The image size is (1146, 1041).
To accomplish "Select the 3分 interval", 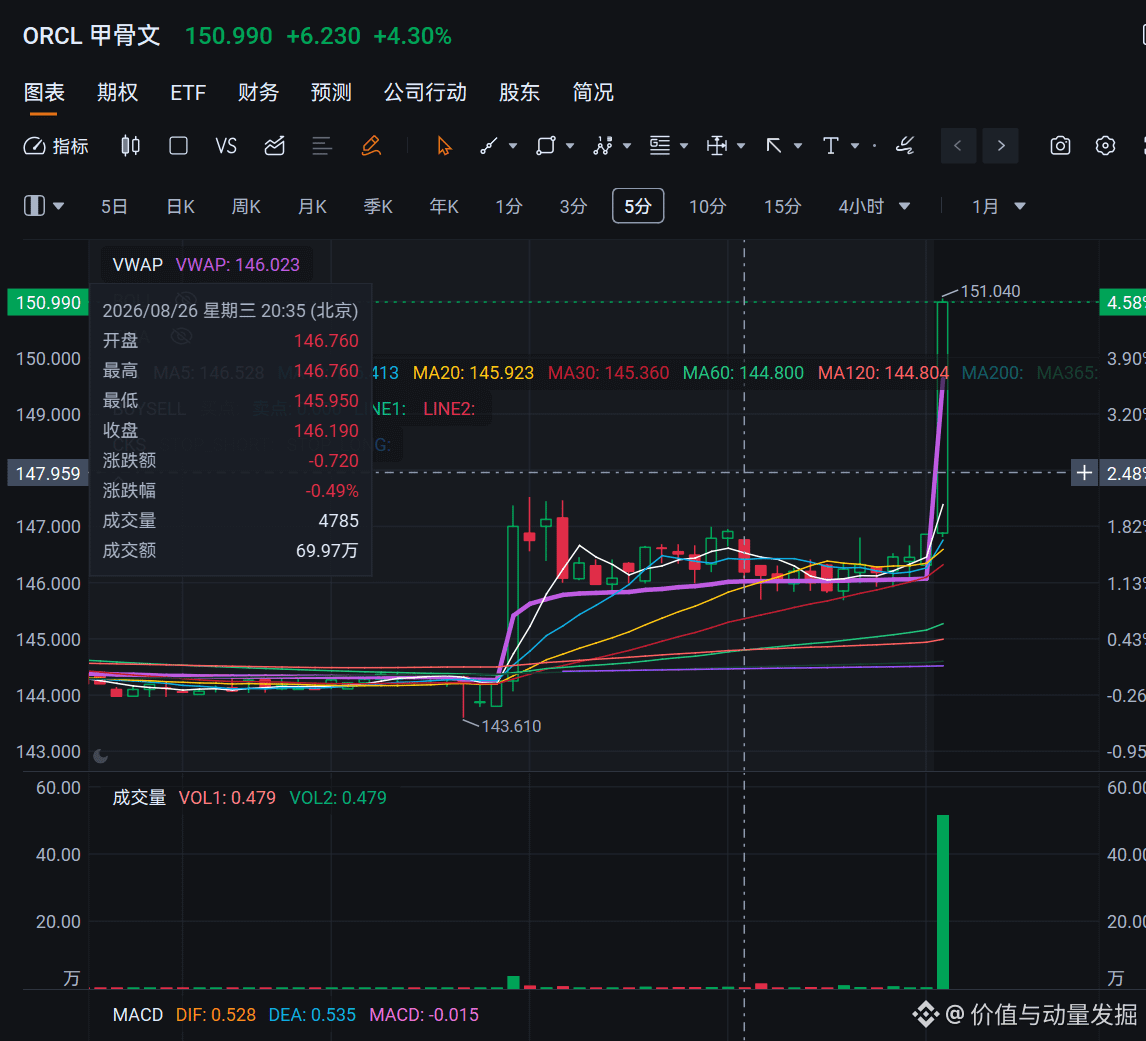I will coord(573,207).
